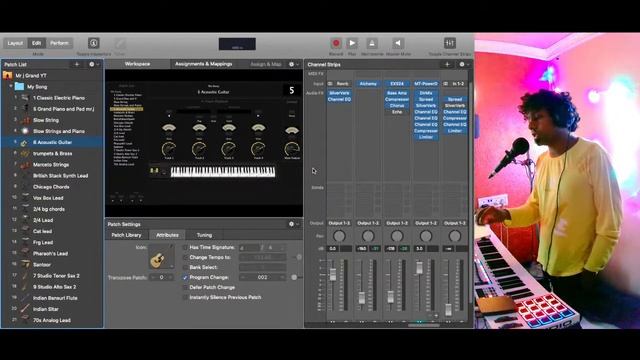Open the Bass Amp effect slot
This screenshot has height=360, width=640.
(397, 93)
